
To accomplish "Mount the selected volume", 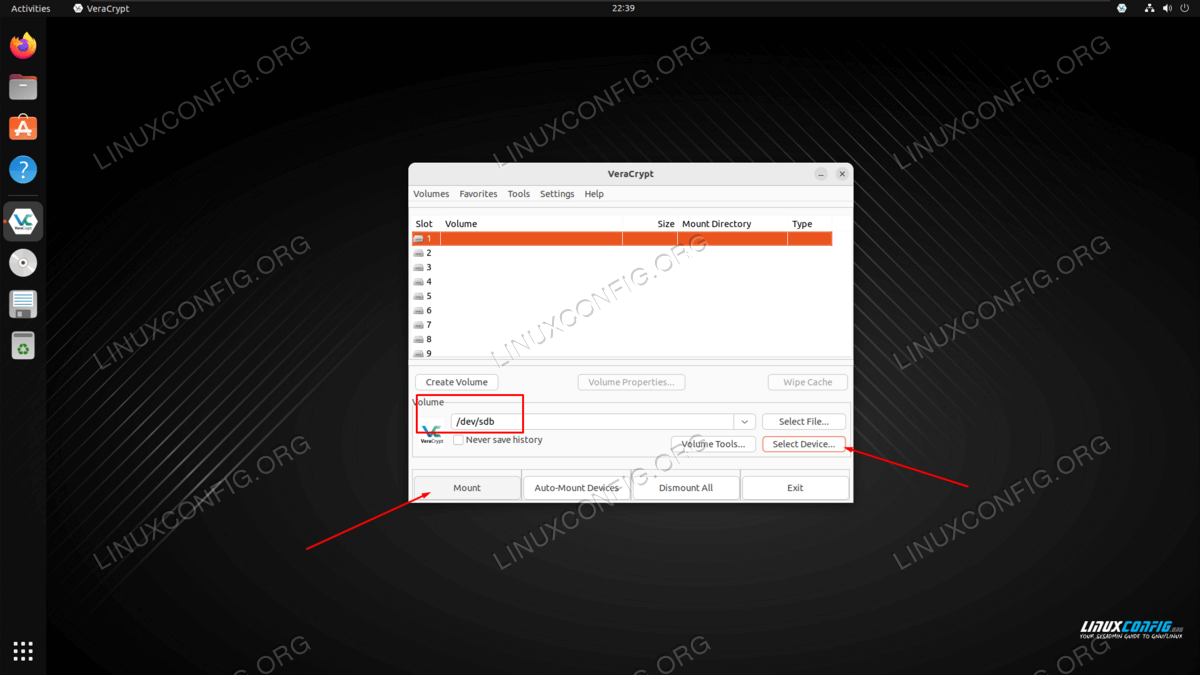I will click(467, 488).
